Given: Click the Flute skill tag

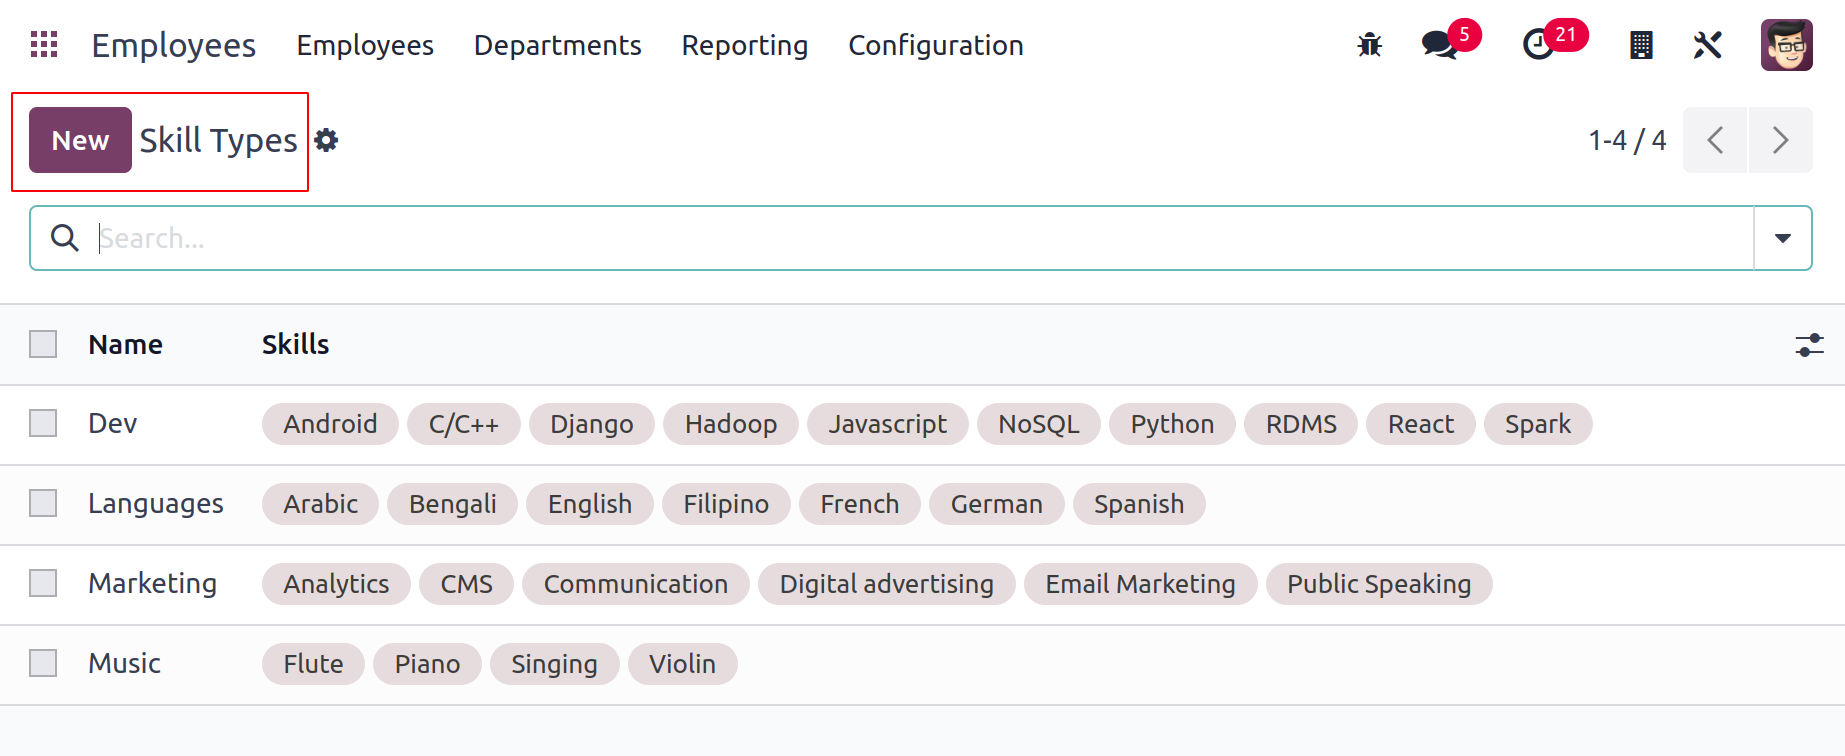Looking at the screenshot, I should [x=313, y=664].
